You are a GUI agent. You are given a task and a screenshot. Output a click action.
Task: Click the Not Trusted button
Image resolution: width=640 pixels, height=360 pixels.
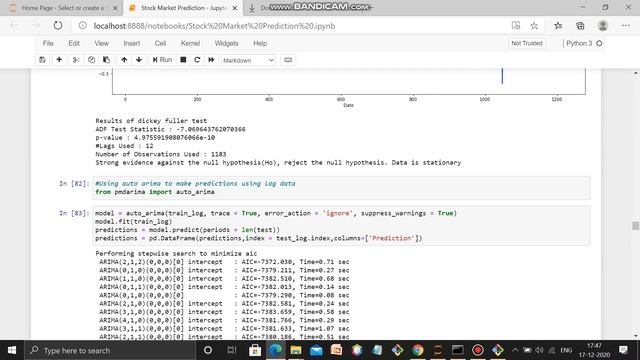527,43
